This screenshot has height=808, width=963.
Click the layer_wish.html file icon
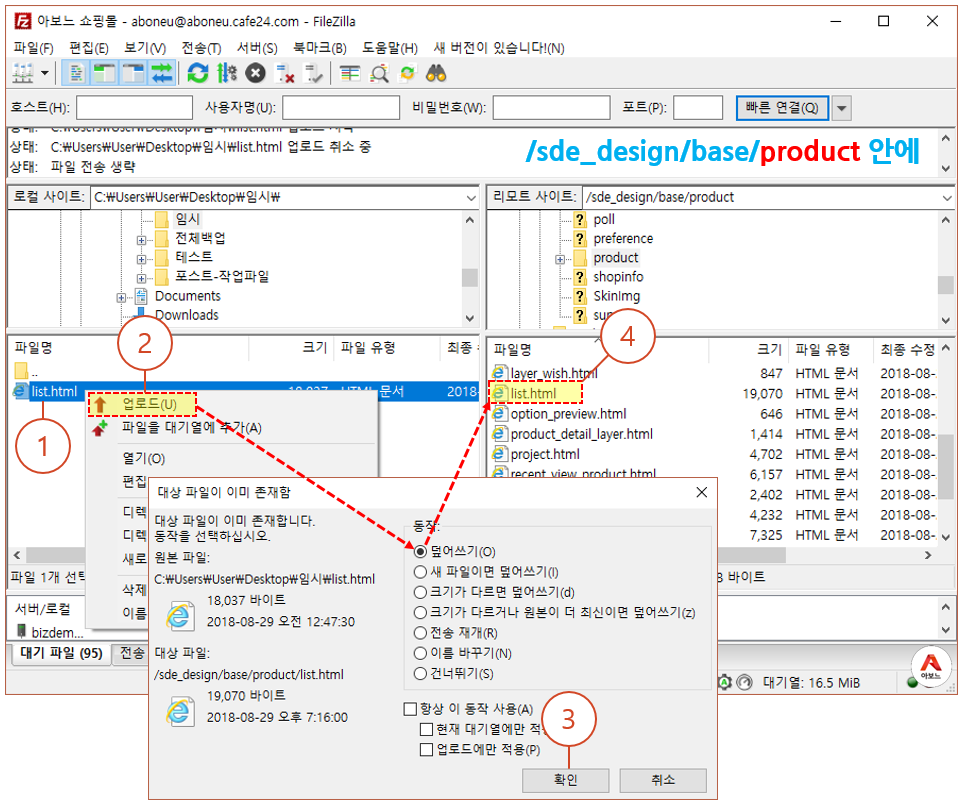point(499,373)
